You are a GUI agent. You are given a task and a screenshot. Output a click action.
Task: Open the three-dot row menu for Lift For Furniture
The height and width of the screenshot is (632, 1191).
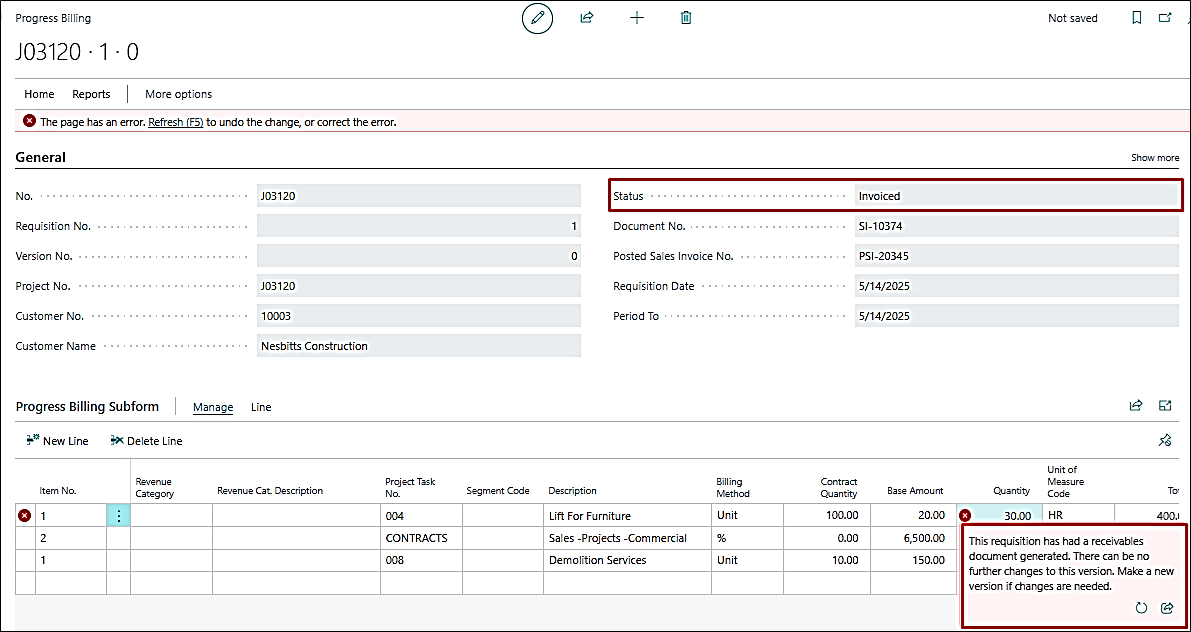point(118,516)
